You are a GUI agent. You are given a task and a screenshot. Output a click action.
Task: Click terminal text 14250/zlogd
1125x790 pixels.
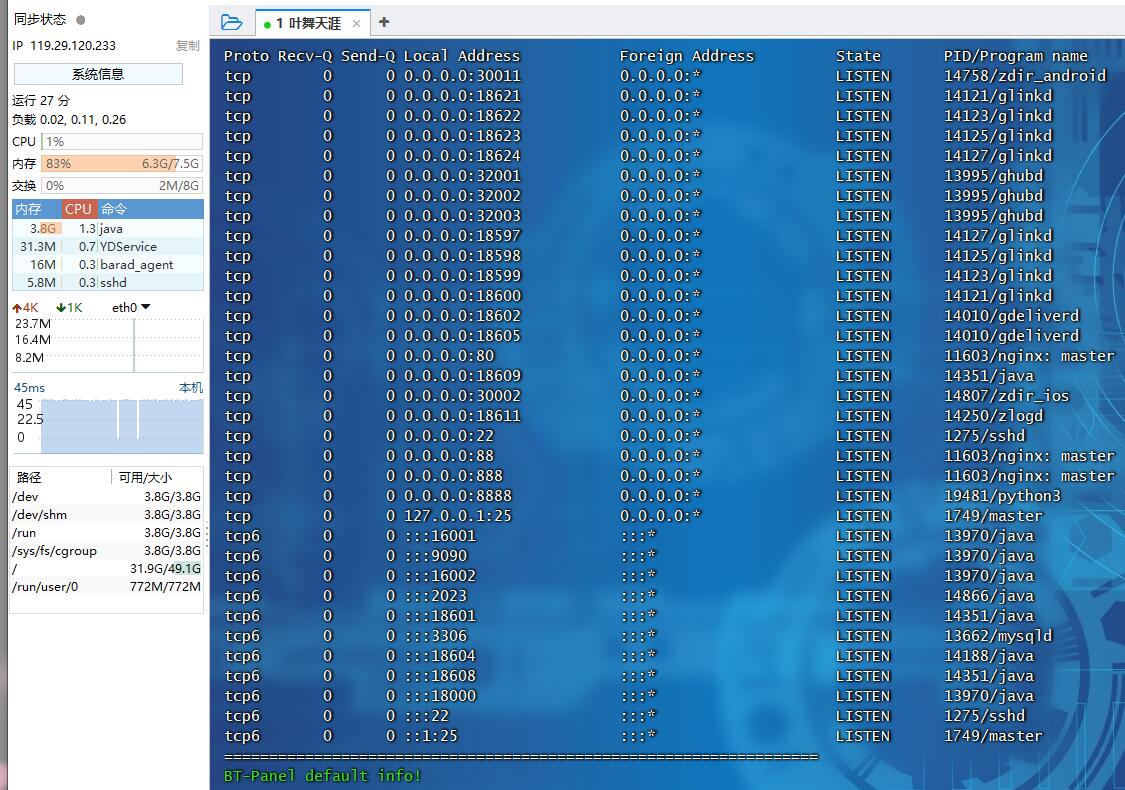click(993, 415)
